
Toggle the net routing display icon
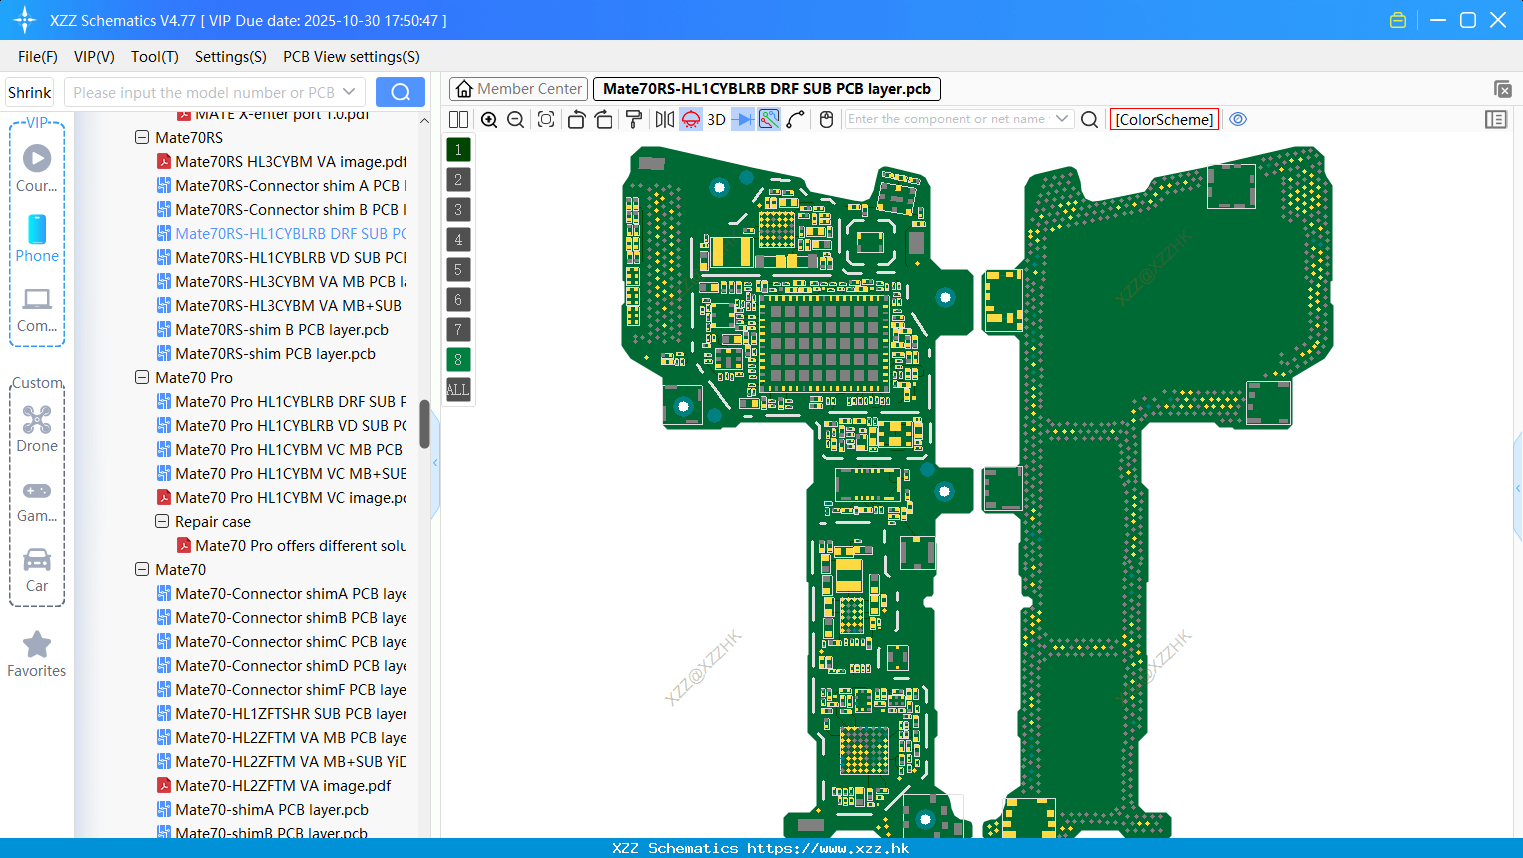769,119
